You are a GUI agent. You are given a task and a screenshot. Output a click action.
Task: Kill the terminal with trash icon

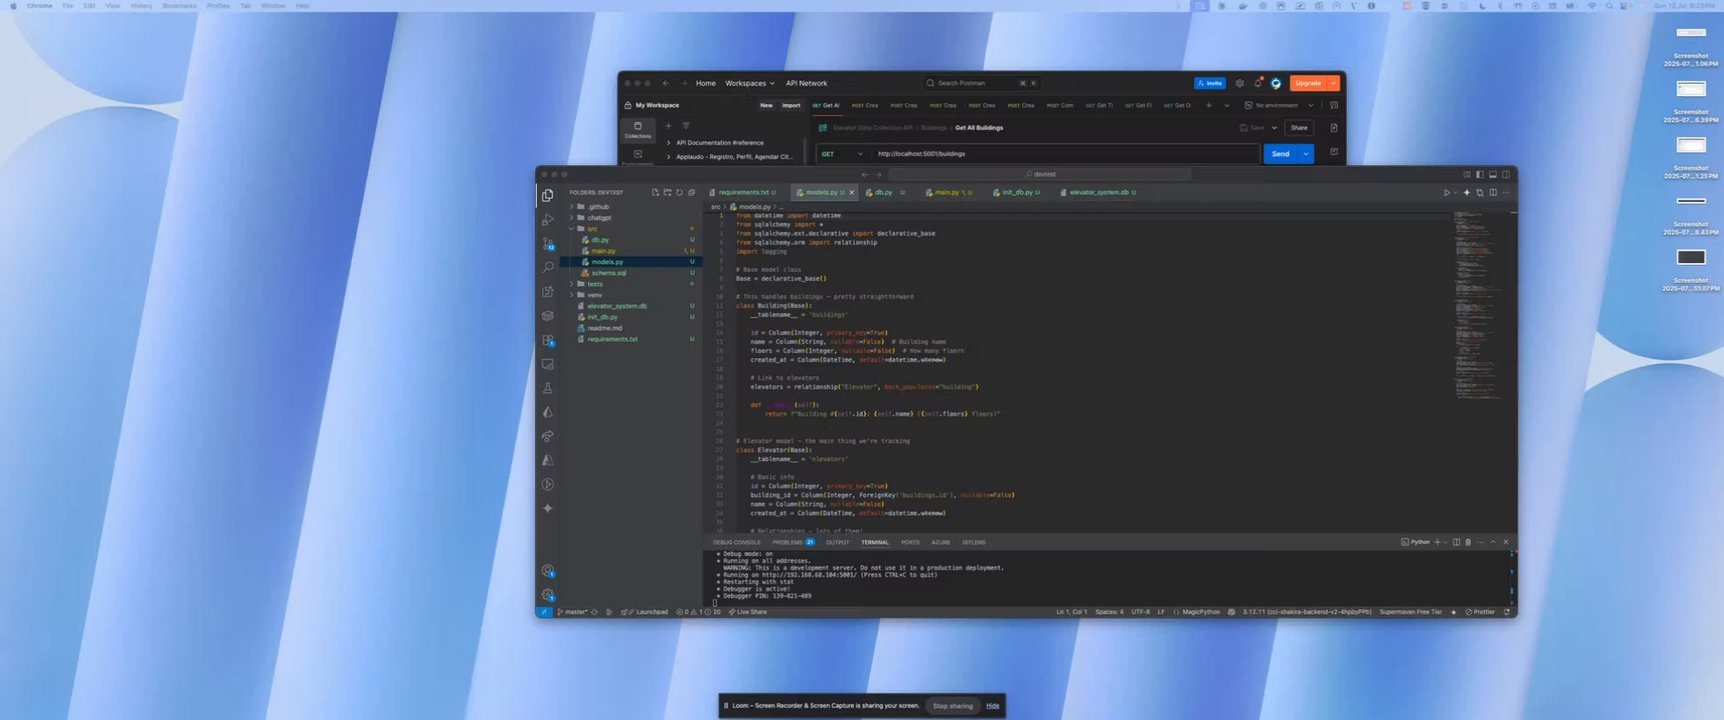coord(1468,542)
